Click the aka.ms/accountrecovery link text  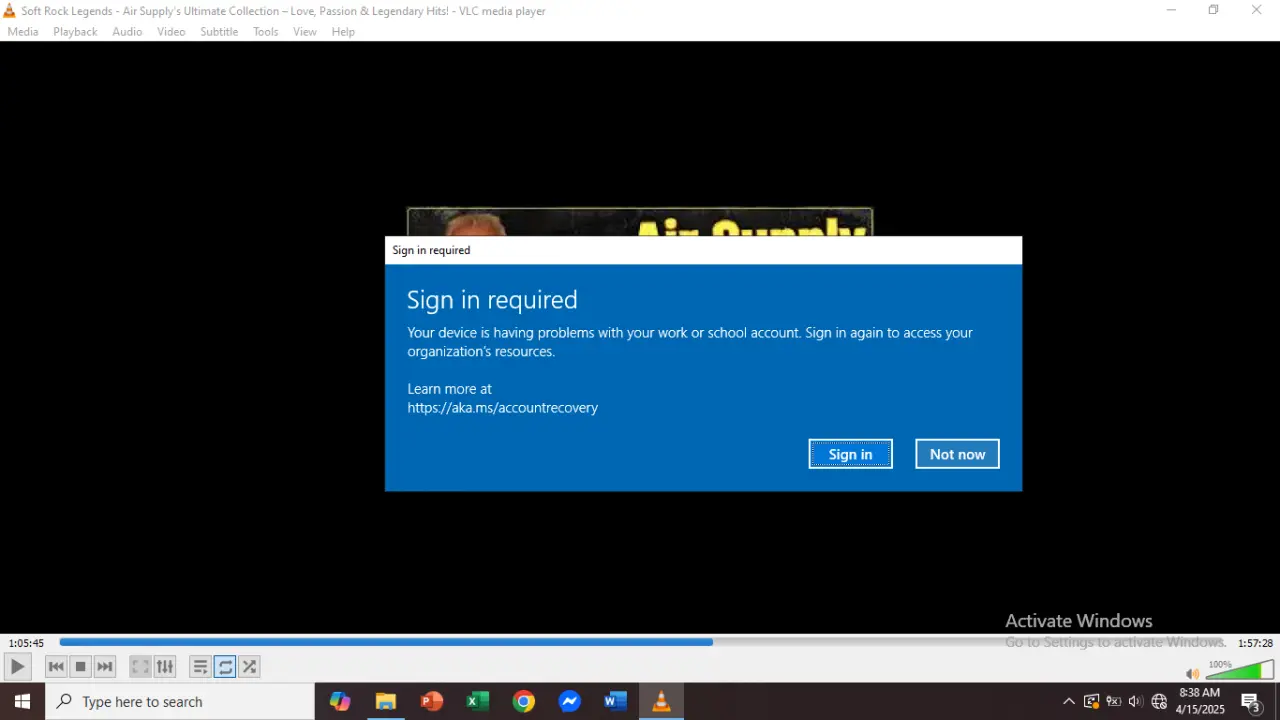[x=502, y=408]
